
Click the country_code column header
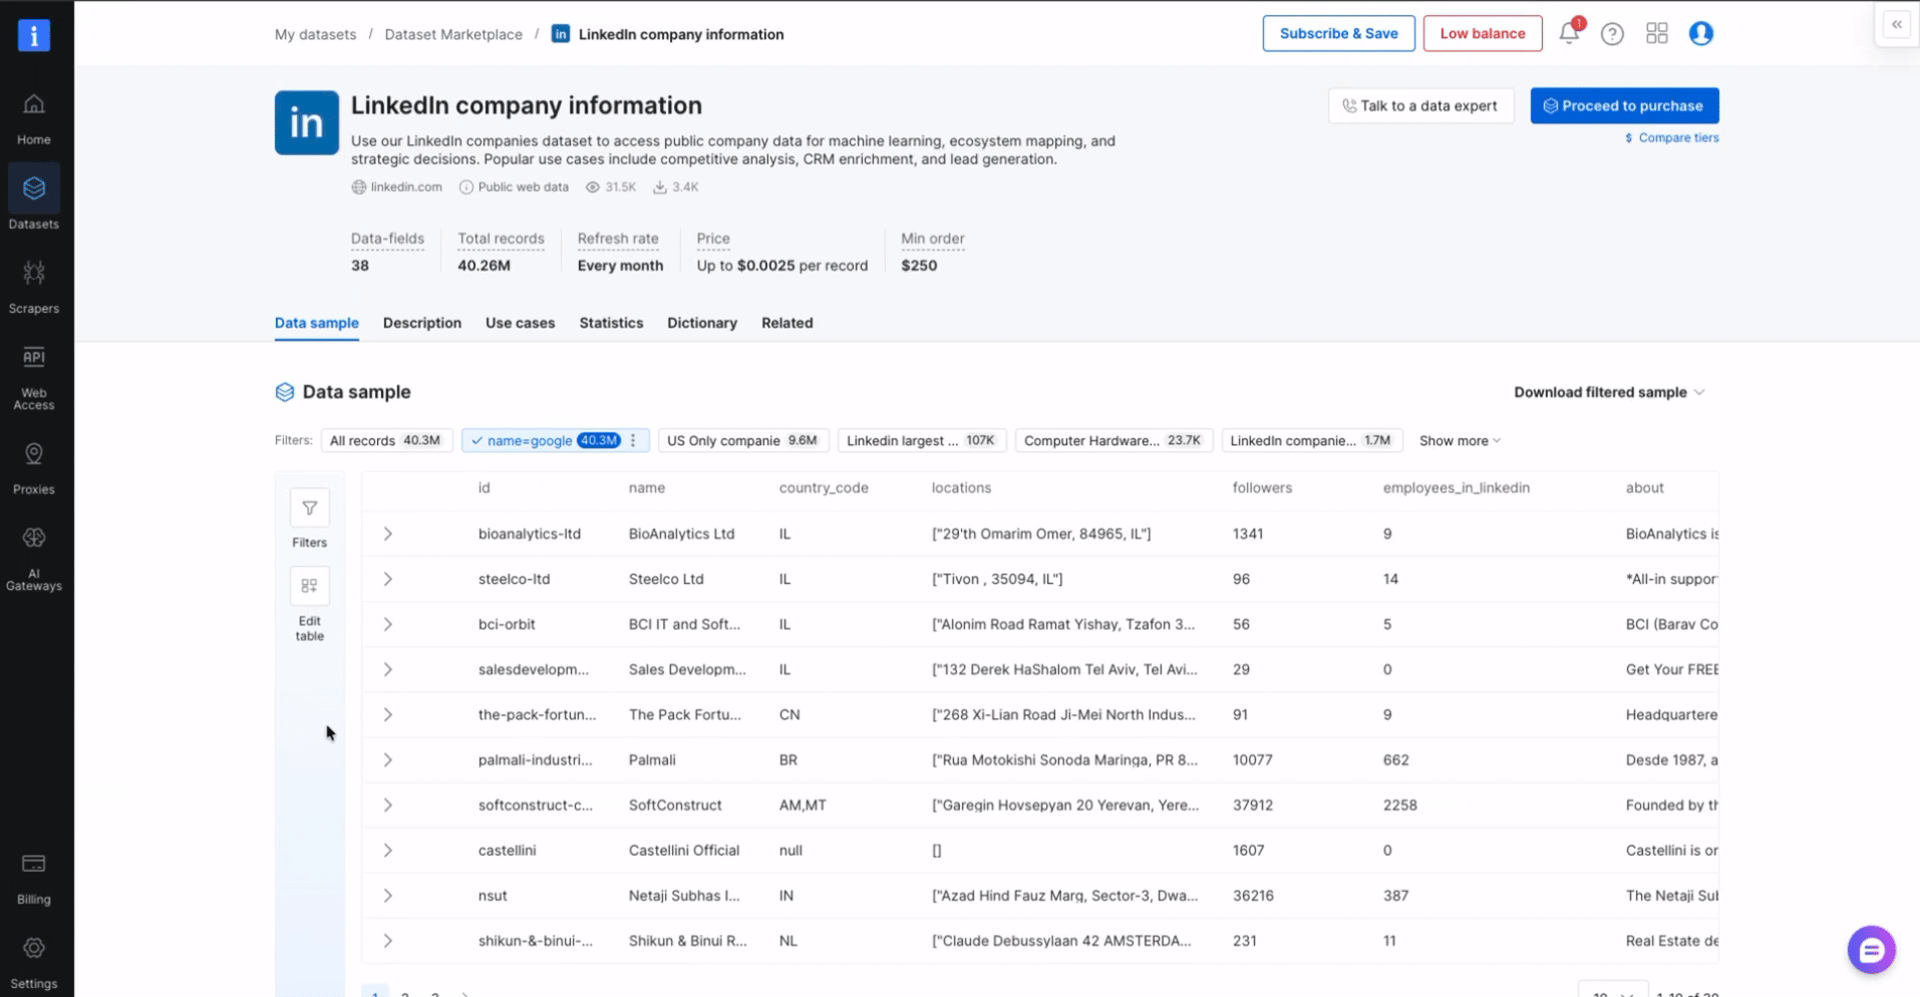pyautogui.click(x=824, y=488)
